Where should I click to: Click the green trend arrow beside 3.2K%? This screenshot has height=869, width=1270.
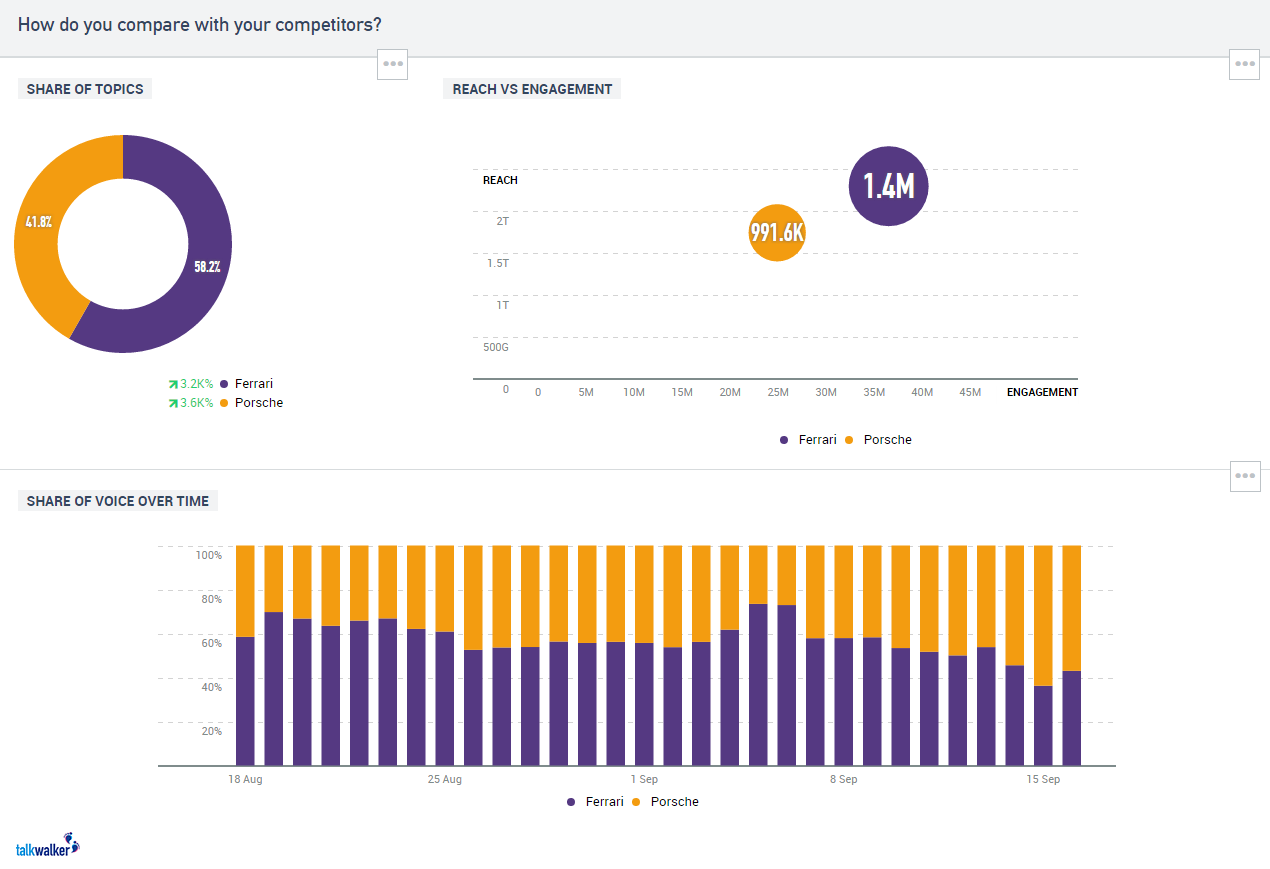(x=173, y=384)
